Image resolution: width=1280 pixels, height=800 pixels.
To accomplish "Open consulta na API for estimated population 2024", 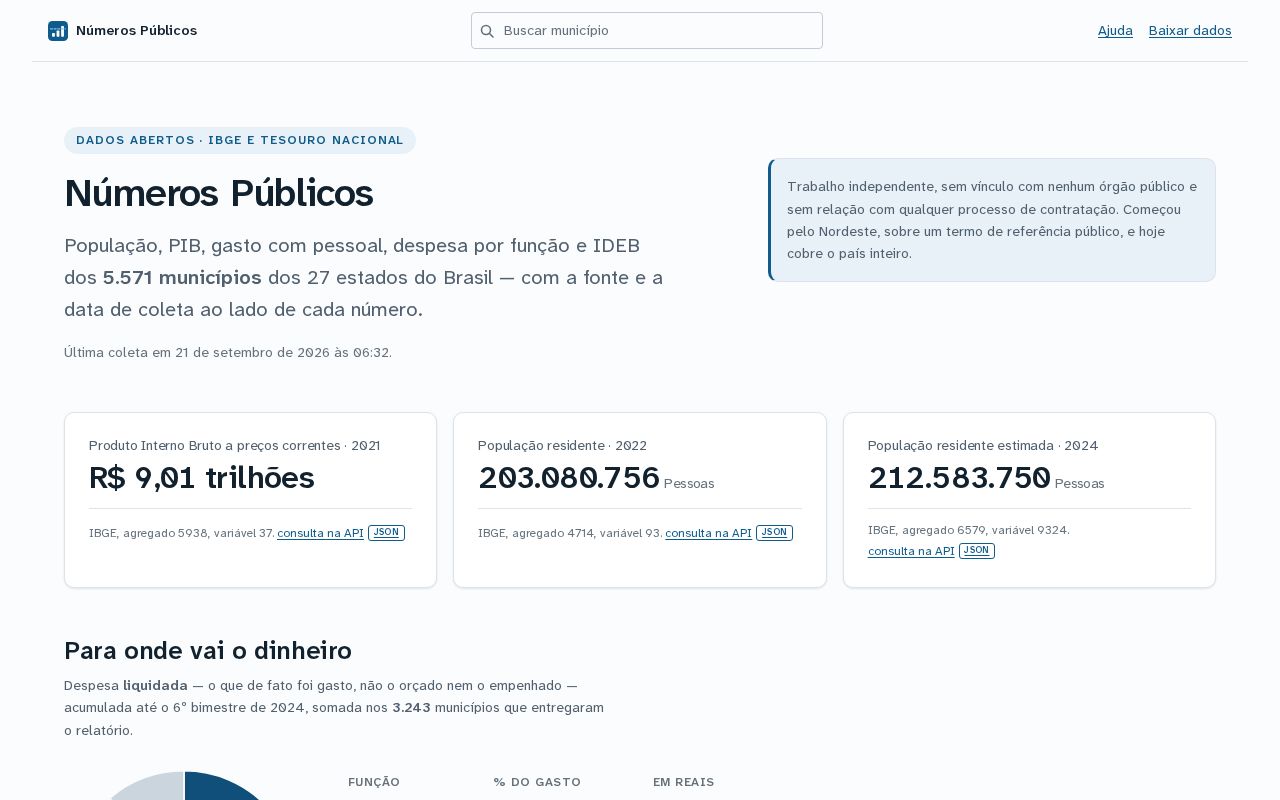I will coord(911,551).
